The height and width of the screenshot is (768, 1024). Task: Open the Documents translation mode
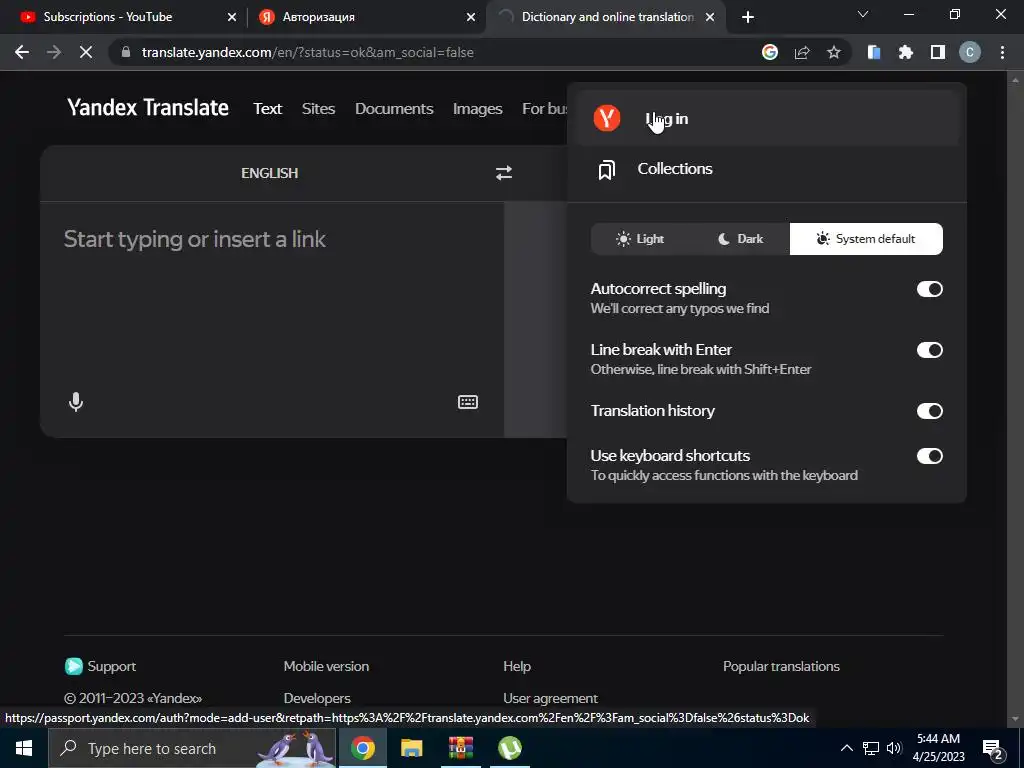pyautogui.click(x=394, y=108)
